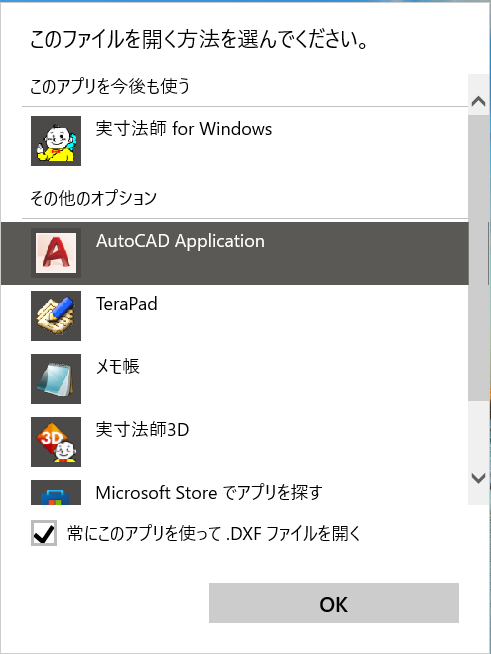491x654 pixels.
Task: Choose the TeraPad pencil icon
Action: tap(56, 316)
